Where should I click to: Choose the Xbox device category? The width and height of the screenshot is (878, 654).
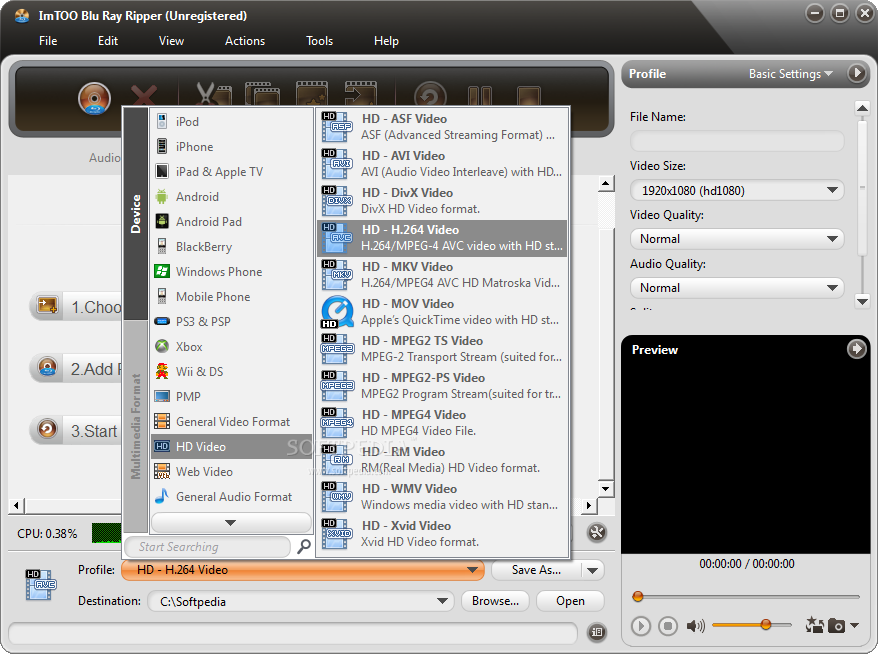click(231, 347)
